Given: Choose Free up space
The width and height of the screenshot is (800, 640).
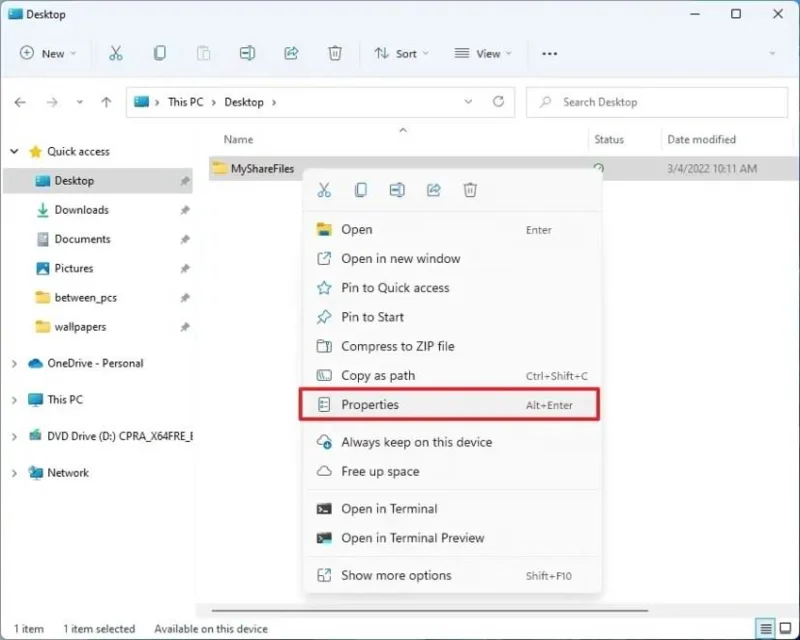Looking at the screenshot, I should (x=452, y=471).
